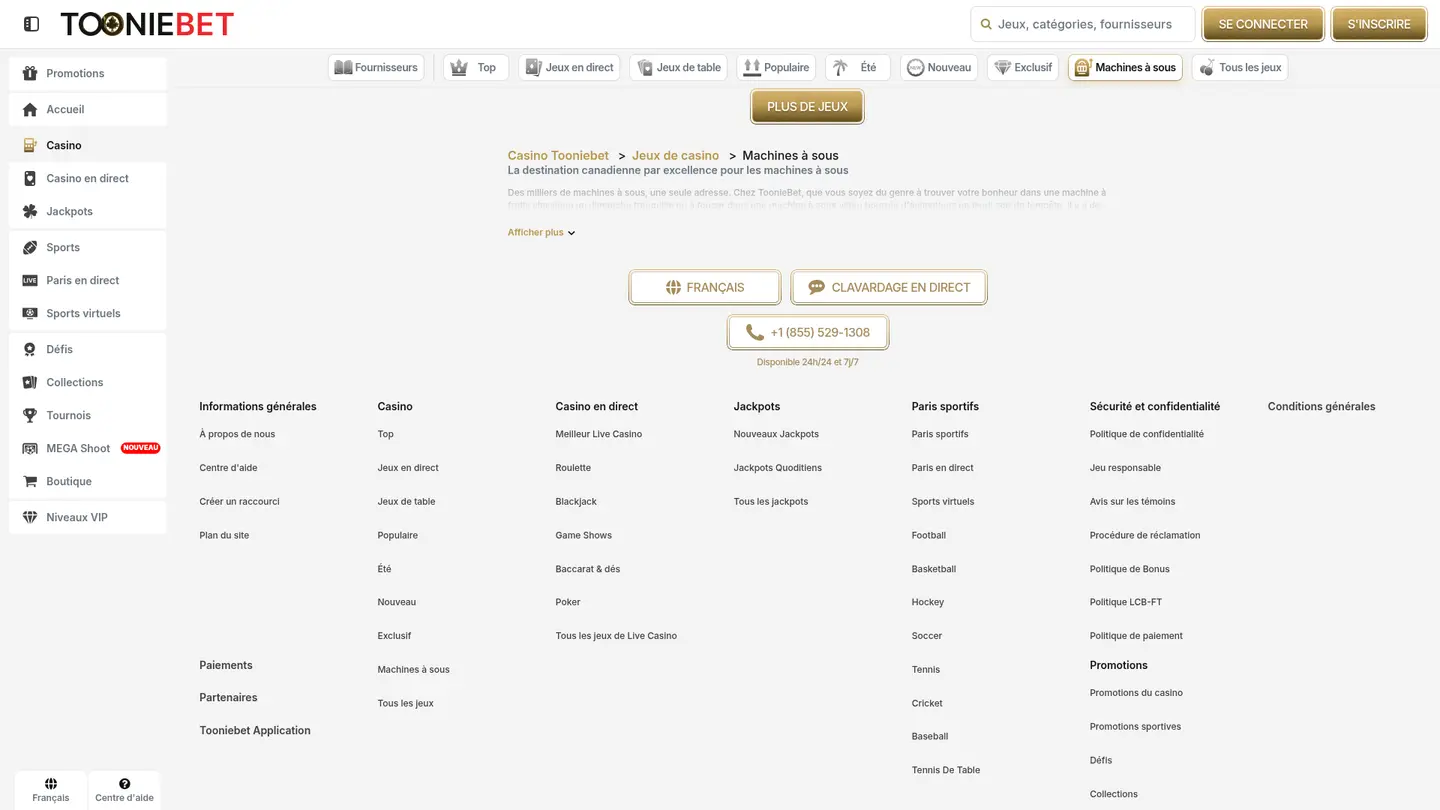Open Jackpots via the clover icon
The width and height of the screenshot is (1440, 810).
pos(30,211)
